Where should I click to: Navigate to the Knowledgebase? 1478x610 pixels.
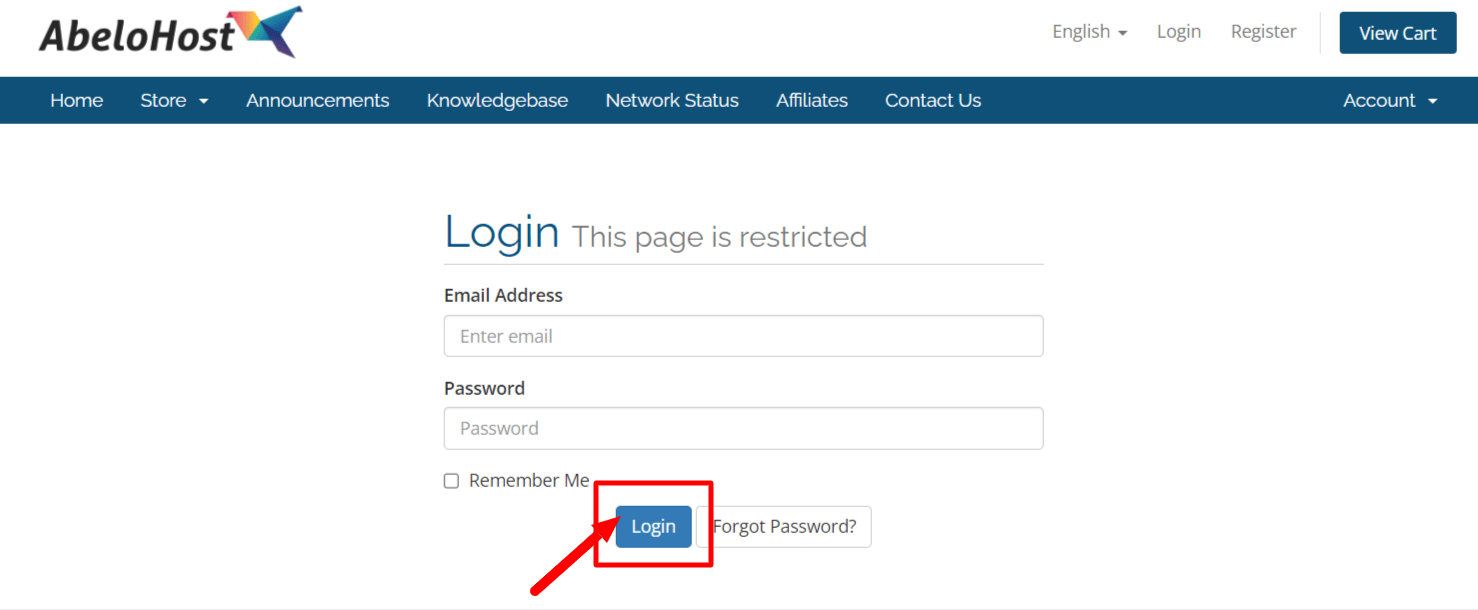click(497, 100)
